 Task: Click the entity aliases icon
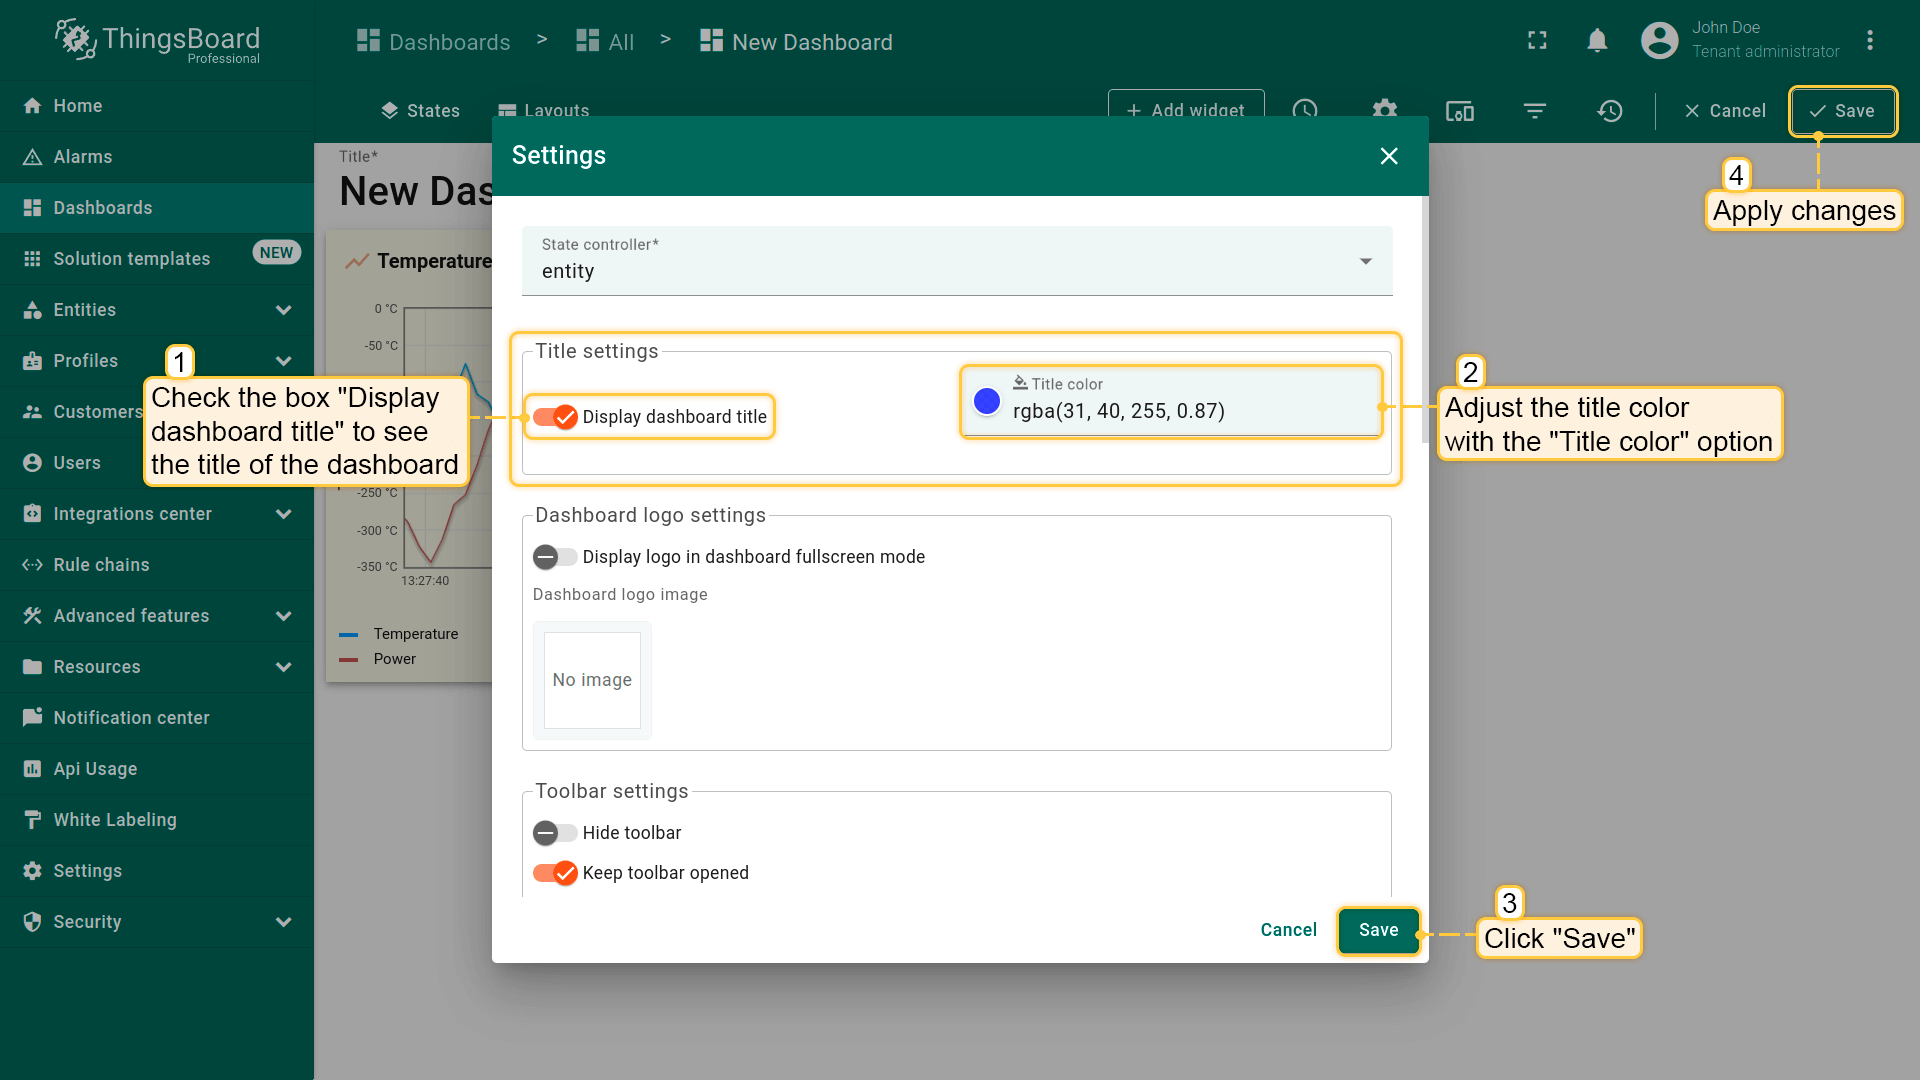coord(1460,111)
